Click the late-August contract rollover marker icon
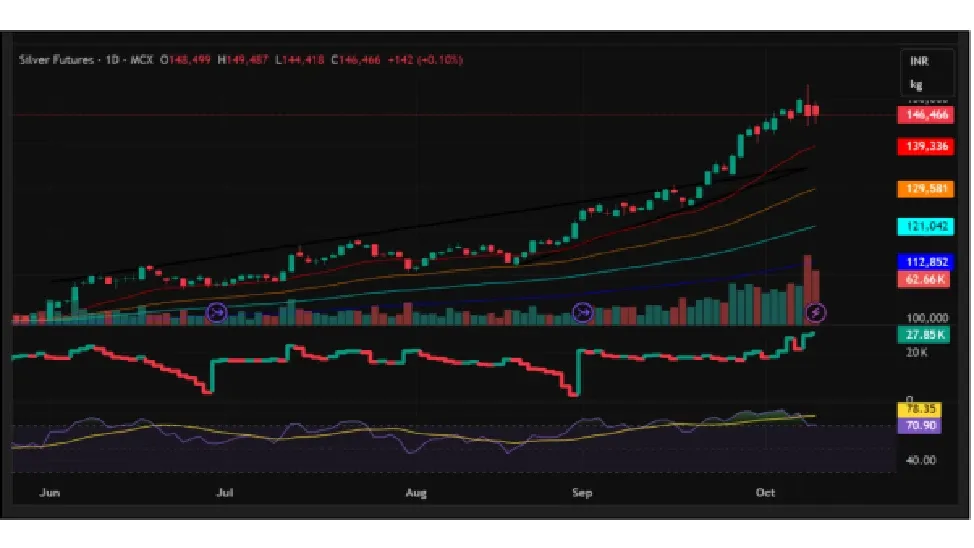The image size is (974, 548). tap(582, 313)
